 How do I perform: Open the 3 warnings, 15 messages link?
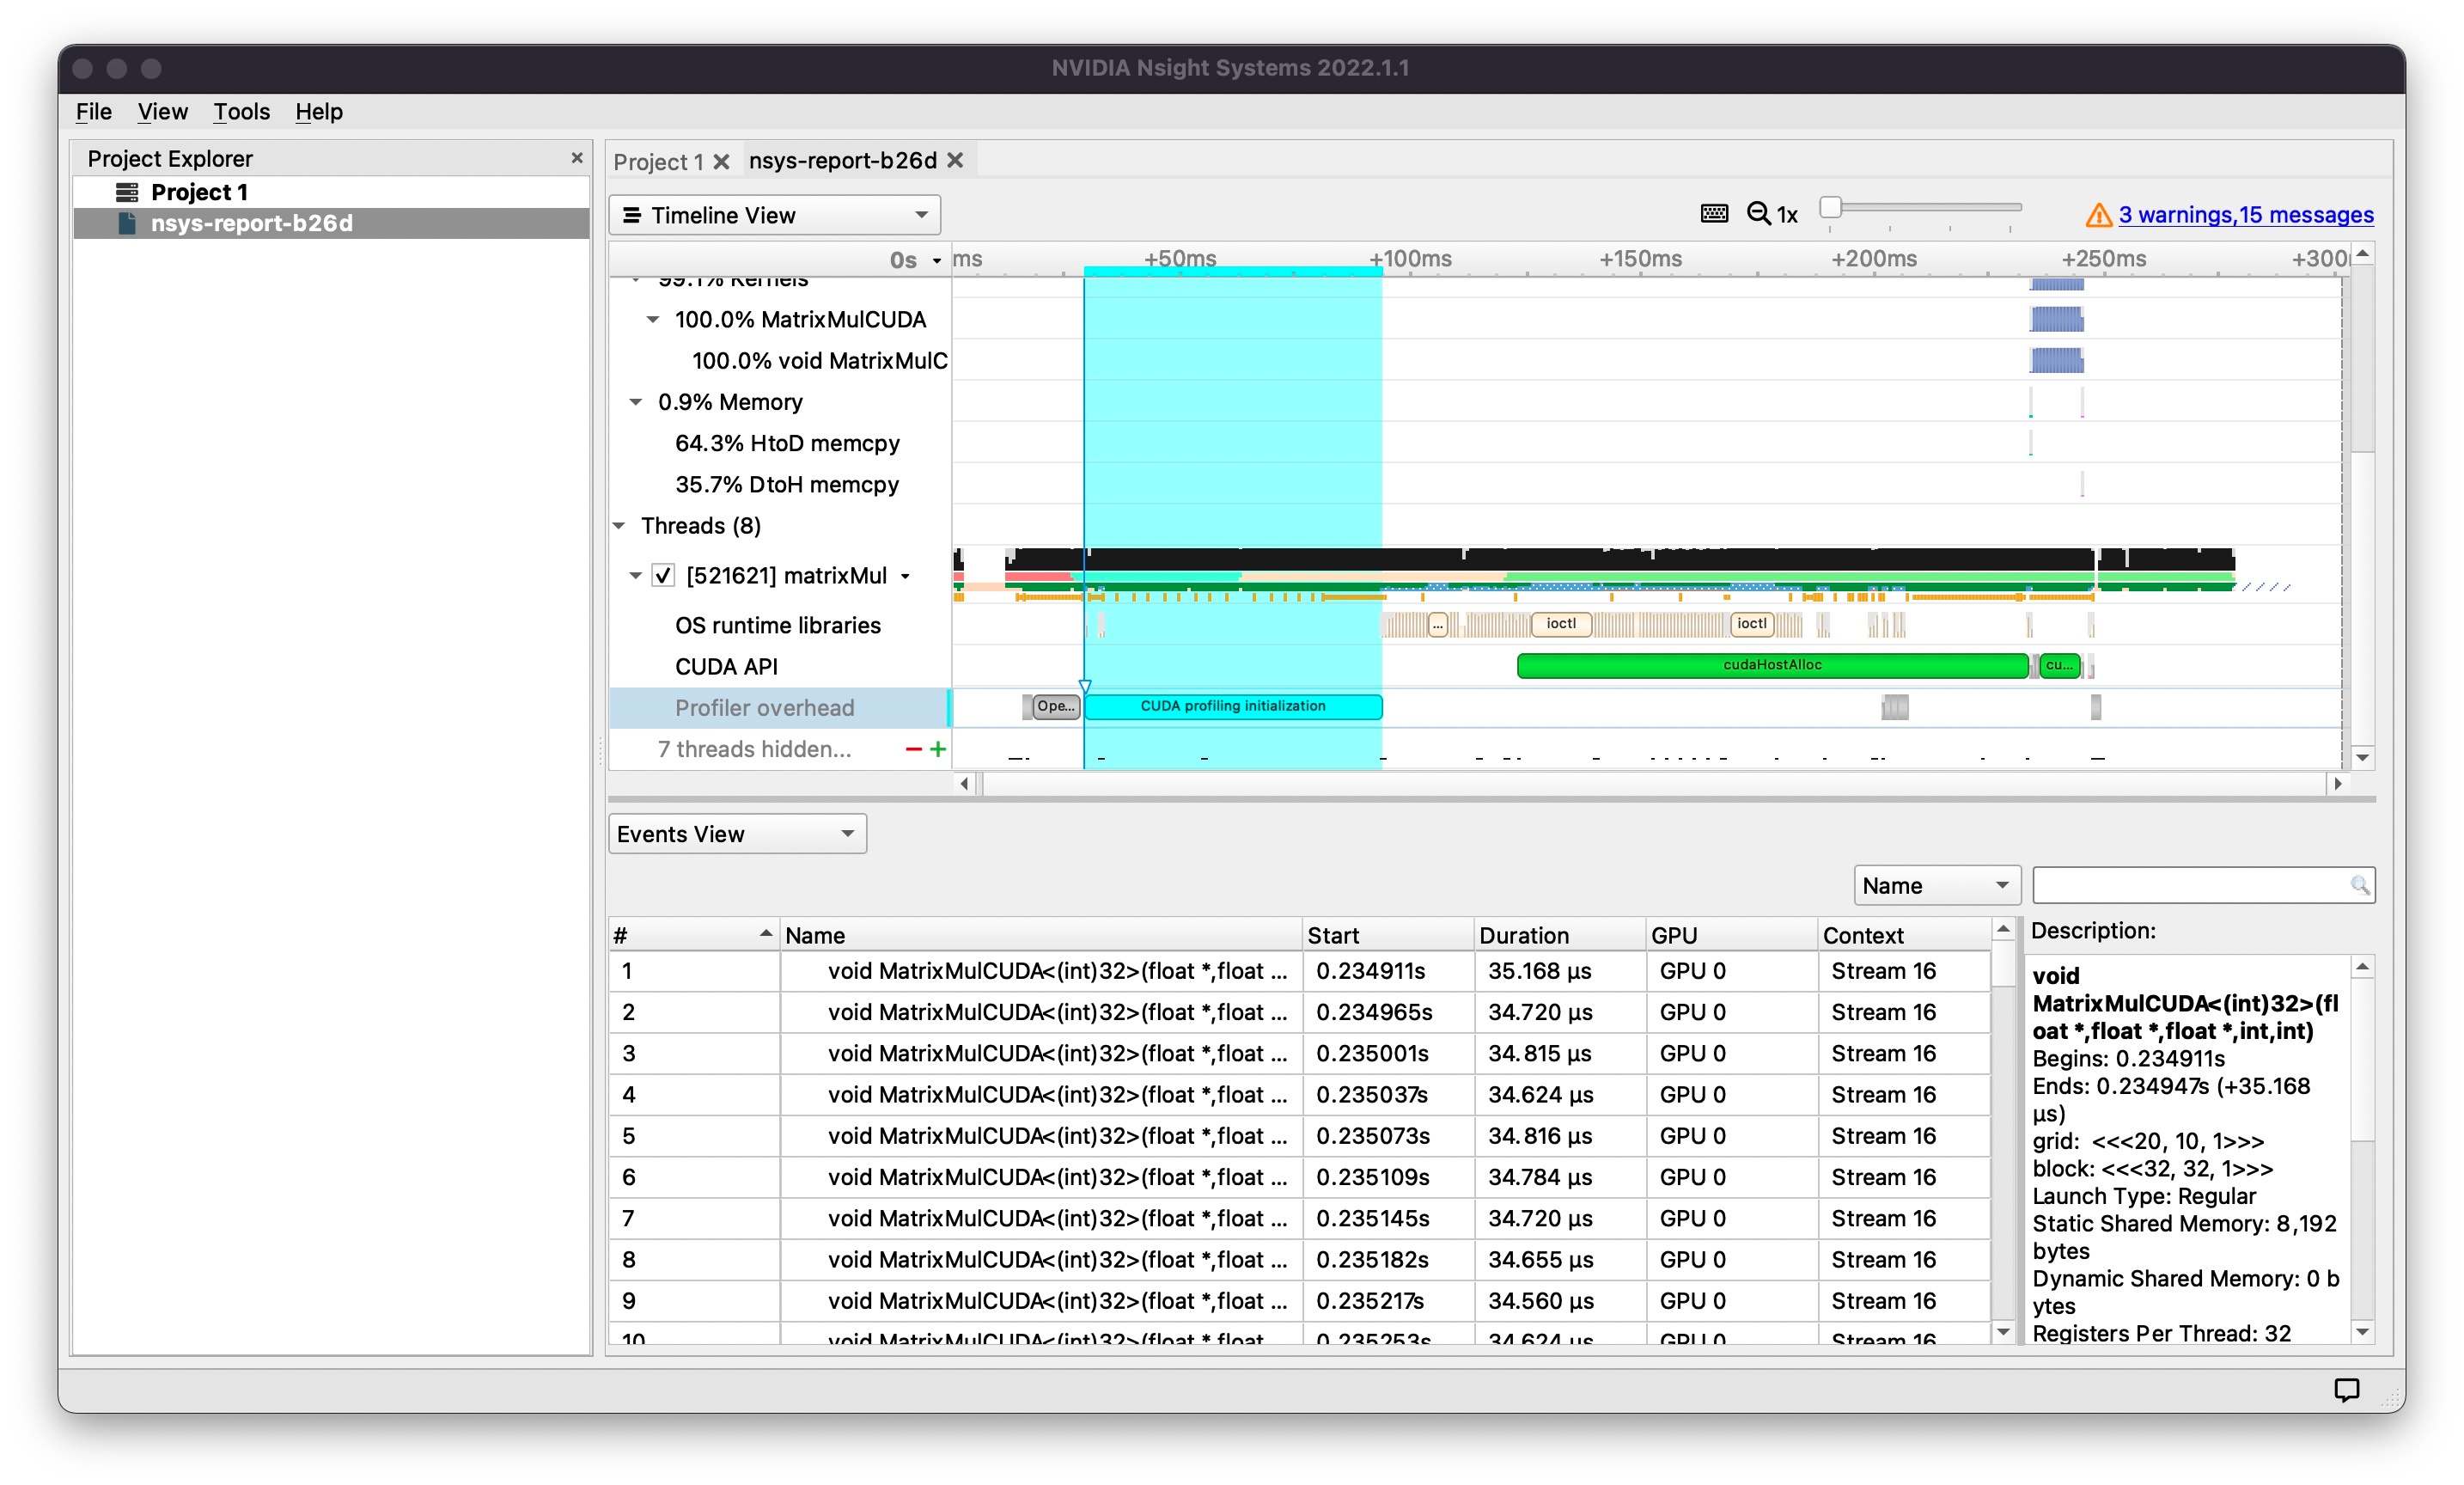2245,215
